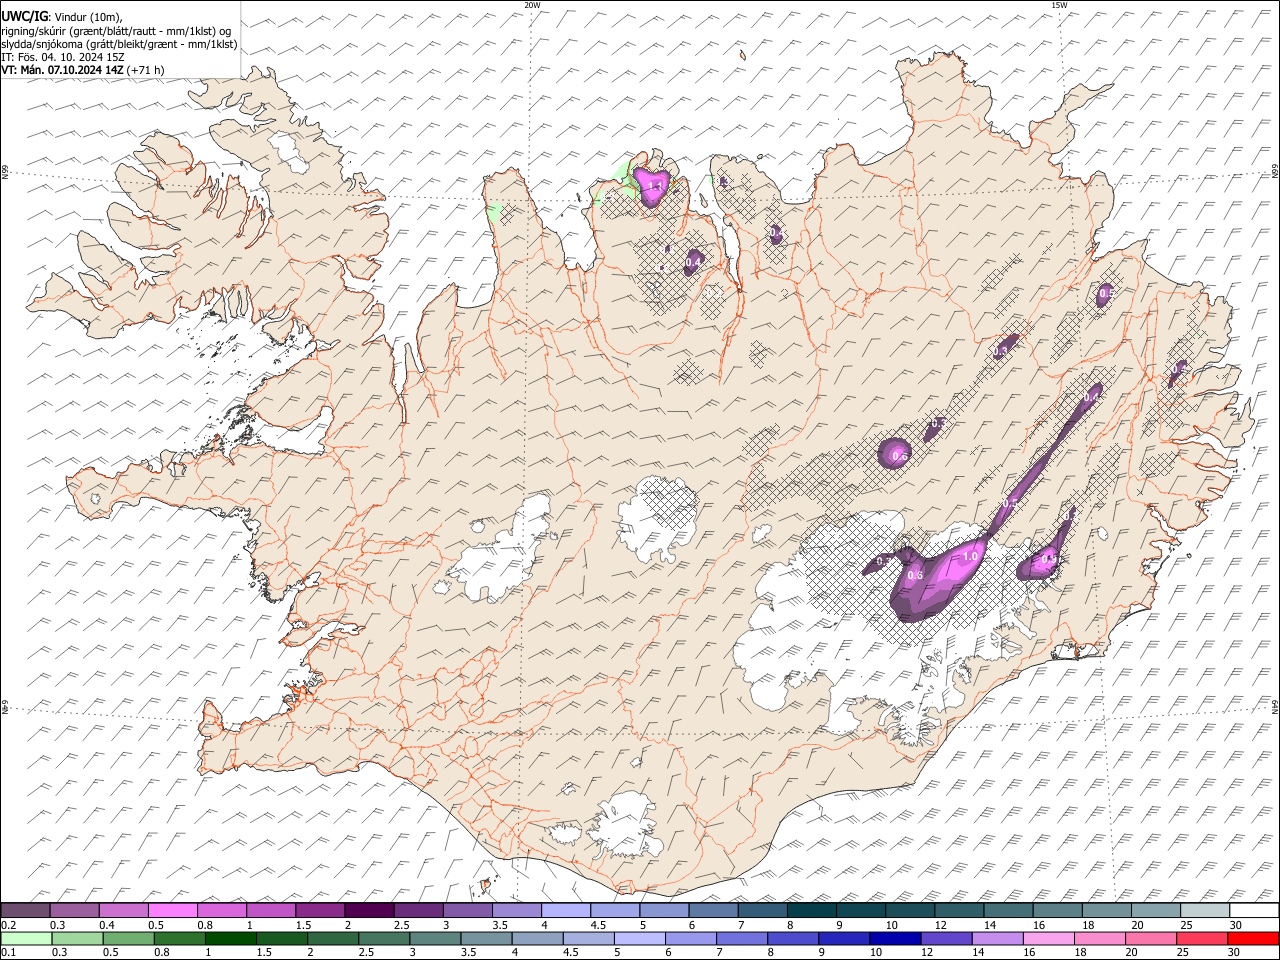The image size is (1280, 960).
Task: Click the 'VT: Mán. 07.10.2024 14Z' valid time
Action: (x=63, y=70)
